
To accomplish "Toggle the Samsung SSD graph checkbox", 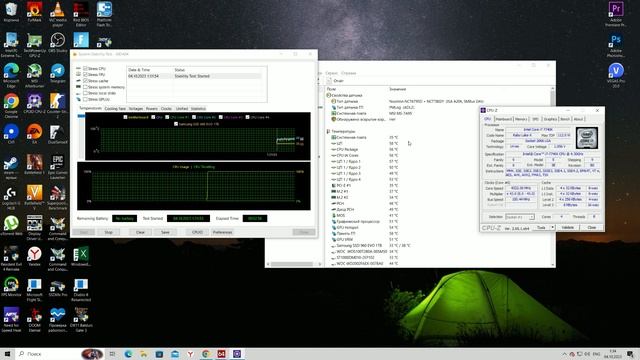I will pos(176,124).
